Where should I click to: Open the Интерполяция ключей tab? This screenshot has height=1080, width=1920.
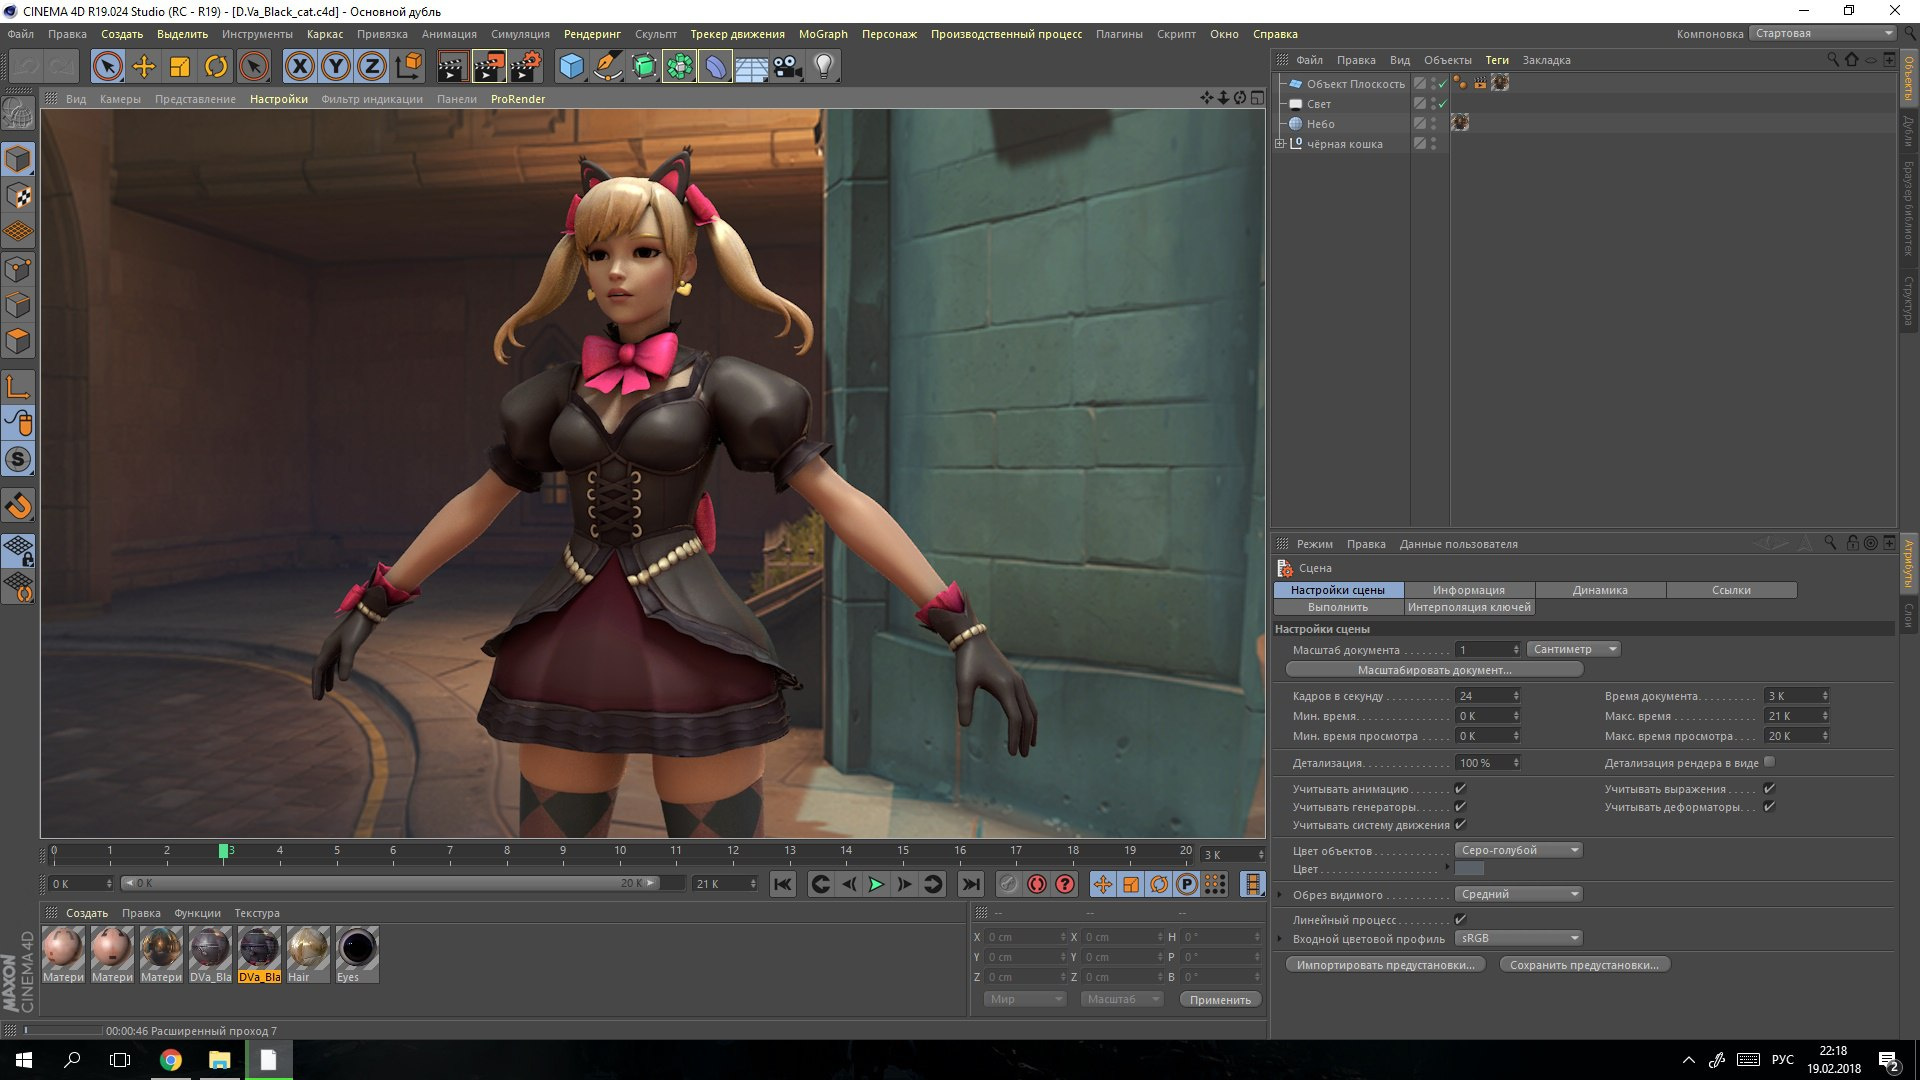[x=1469, y=608]
